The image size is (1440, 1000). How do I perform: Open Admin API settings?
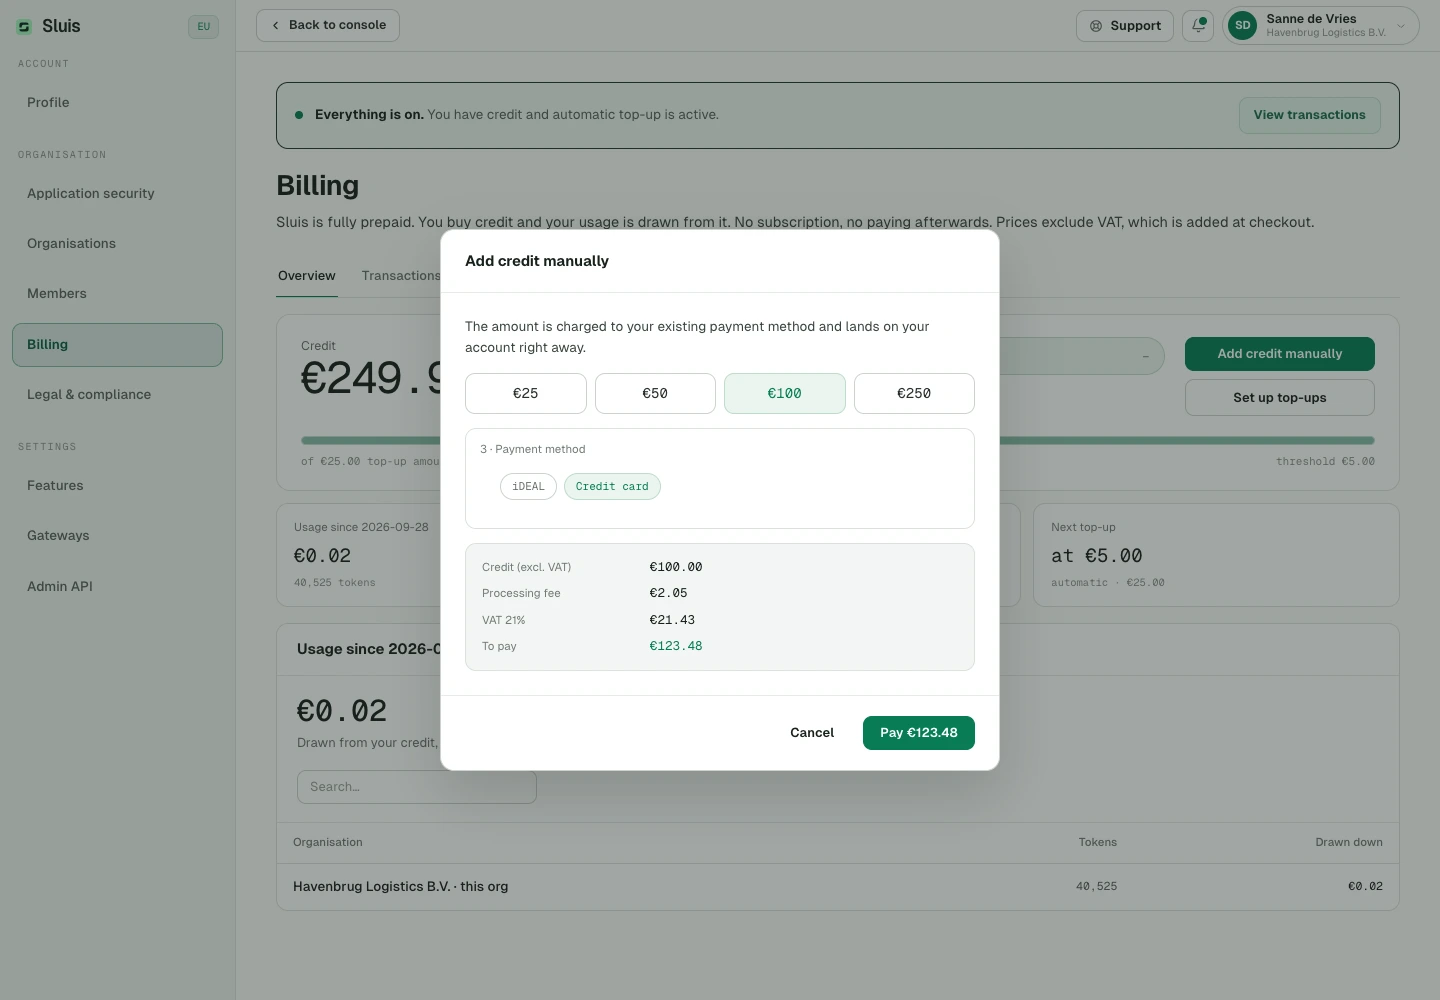point(117,586)
